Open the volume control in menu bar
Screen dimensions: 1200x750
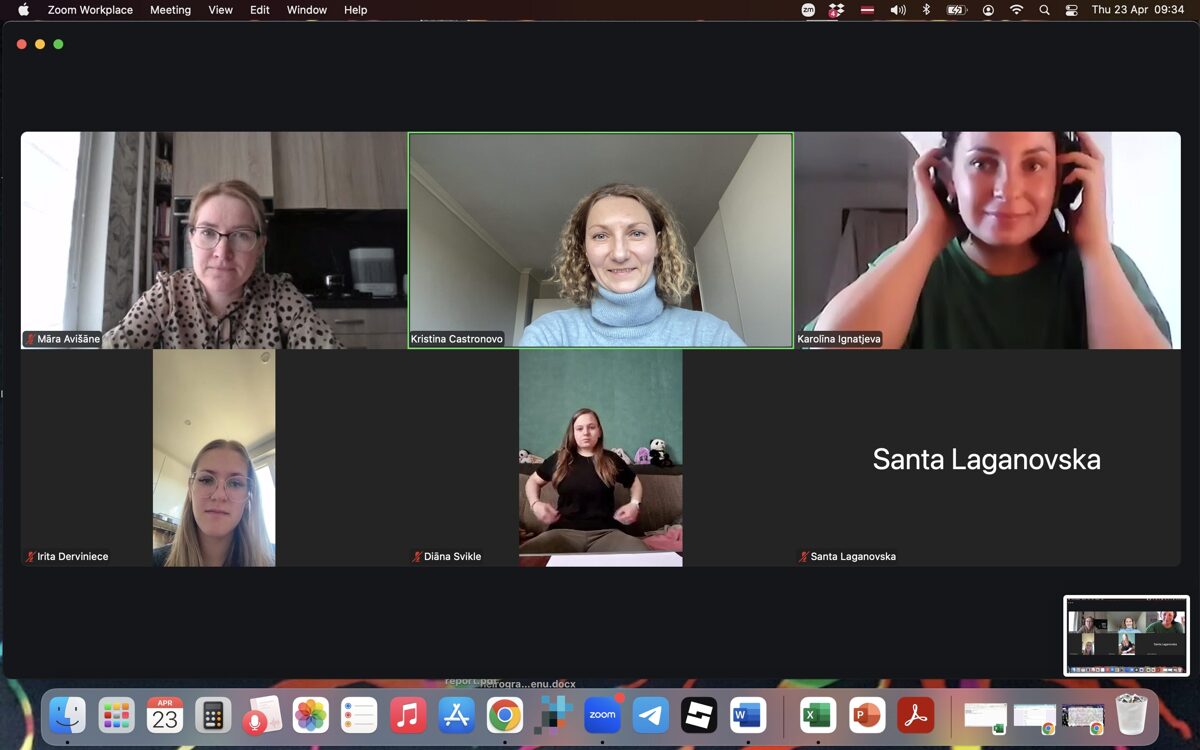point(897,10)
